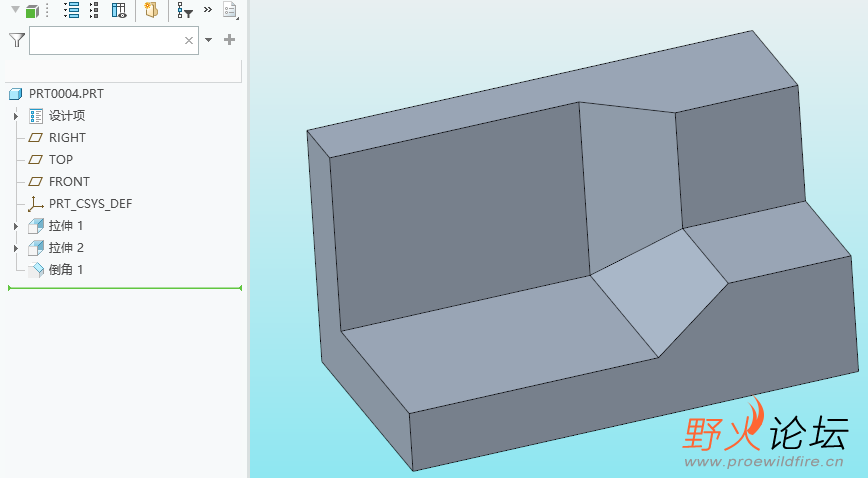Select the 拉伸 1 extrude feature

pos(65,225)
